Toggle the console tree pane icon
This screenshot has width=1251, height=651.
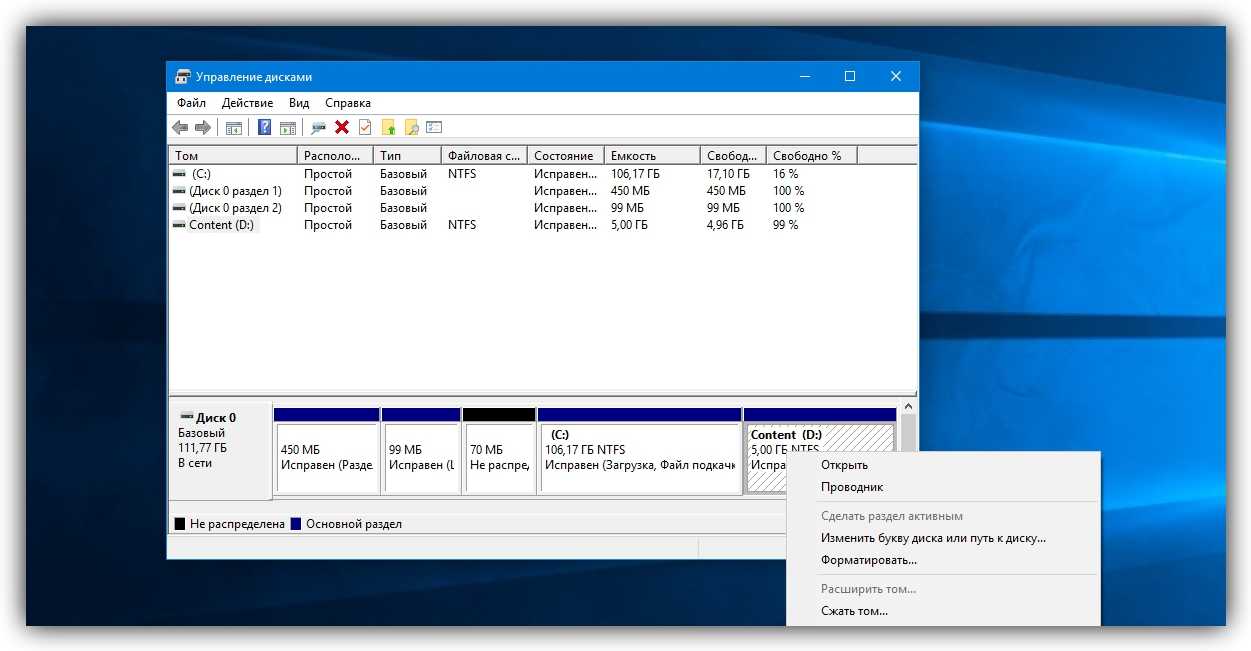click(x=234, y=127)
